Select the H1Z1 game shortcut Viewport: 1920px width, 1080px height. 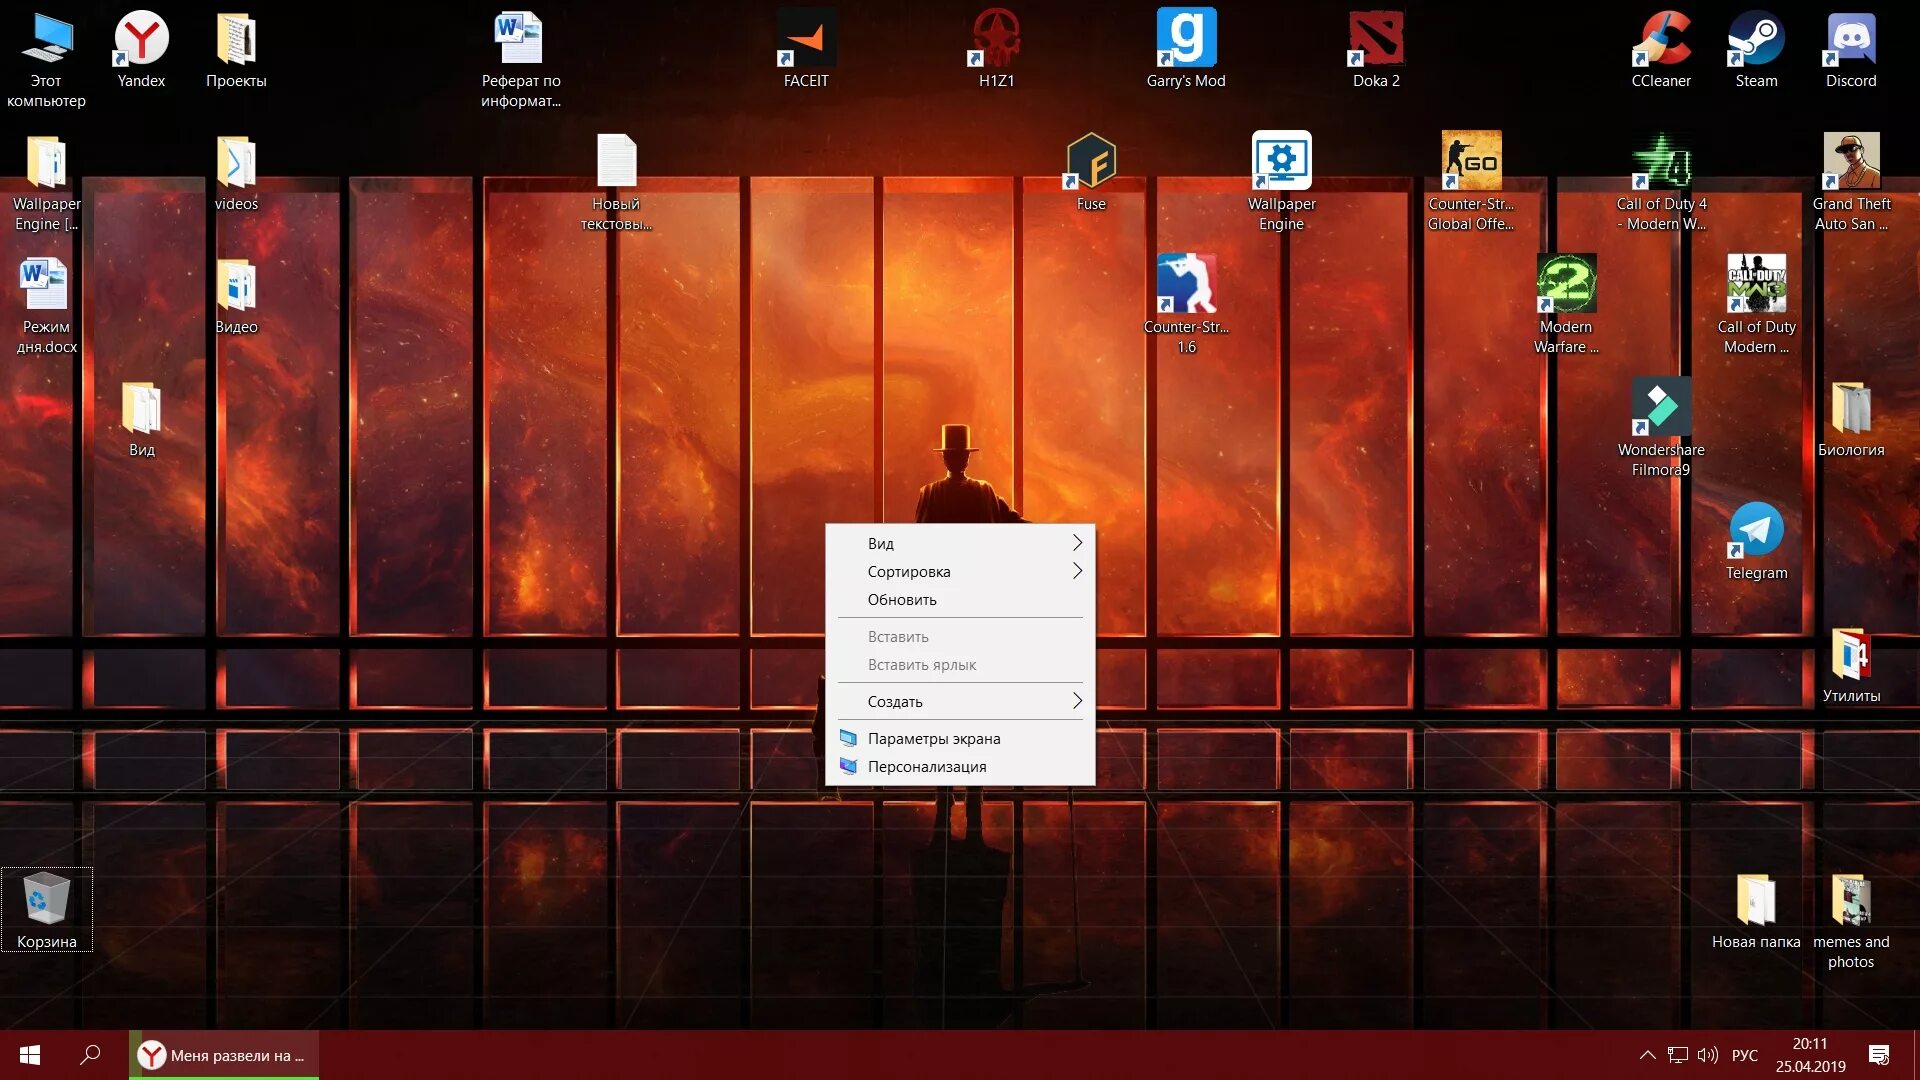[x=996, y=50]
